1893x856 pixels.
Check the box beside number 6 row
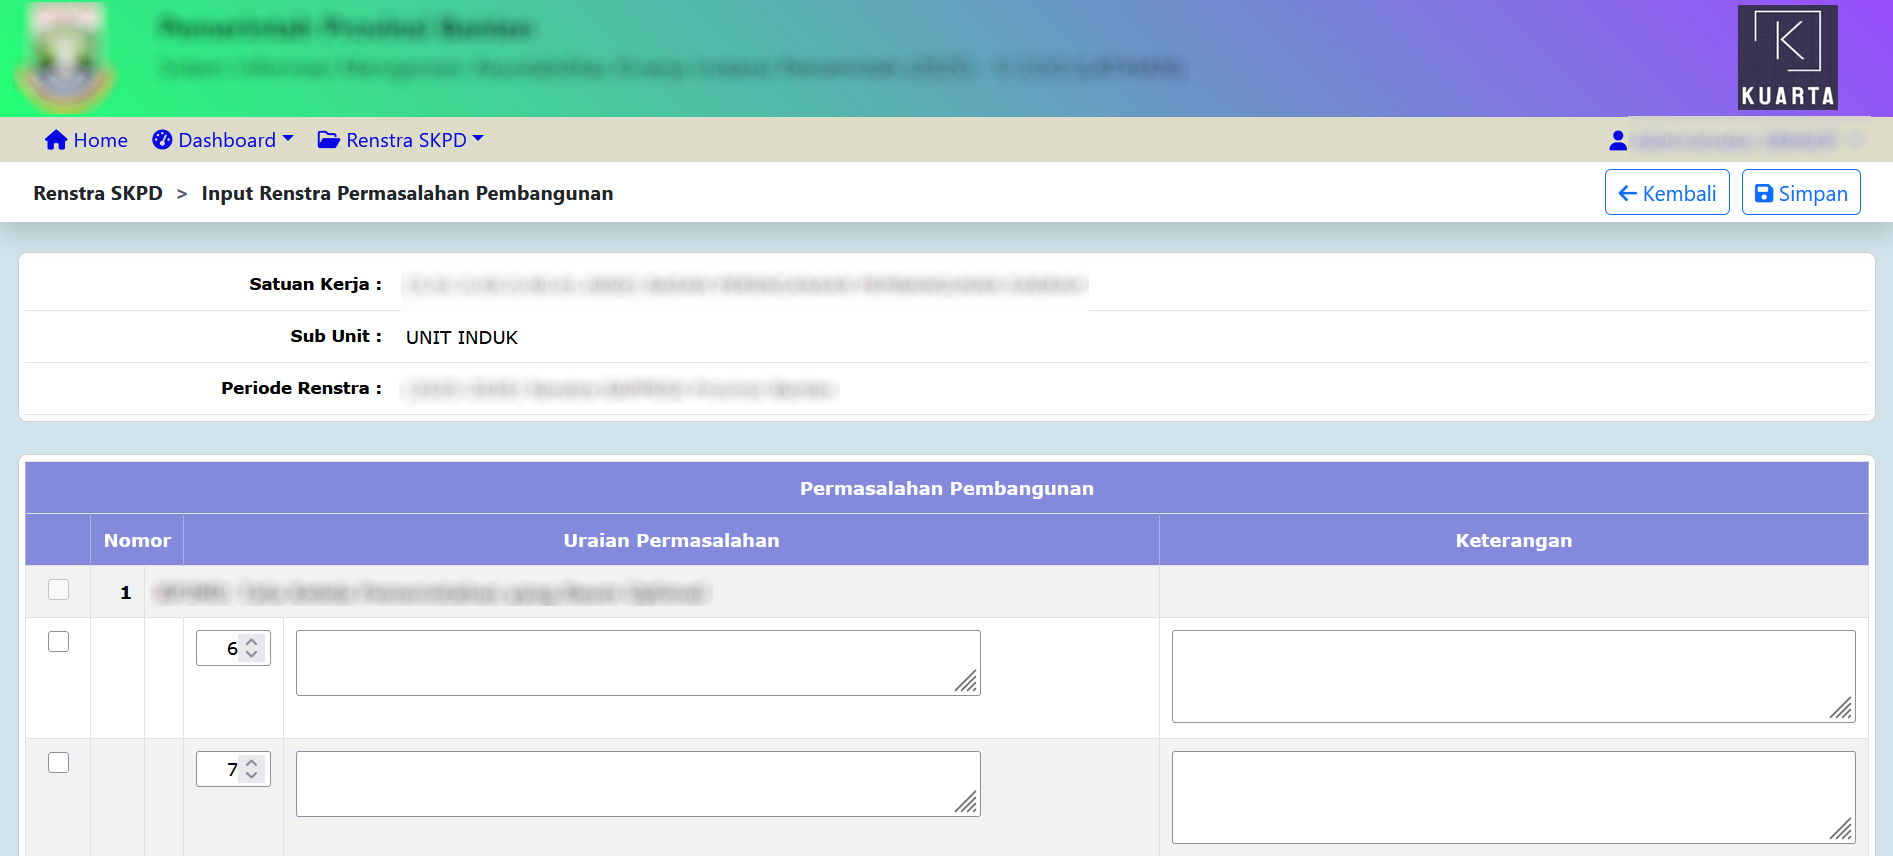pos(59,642)
